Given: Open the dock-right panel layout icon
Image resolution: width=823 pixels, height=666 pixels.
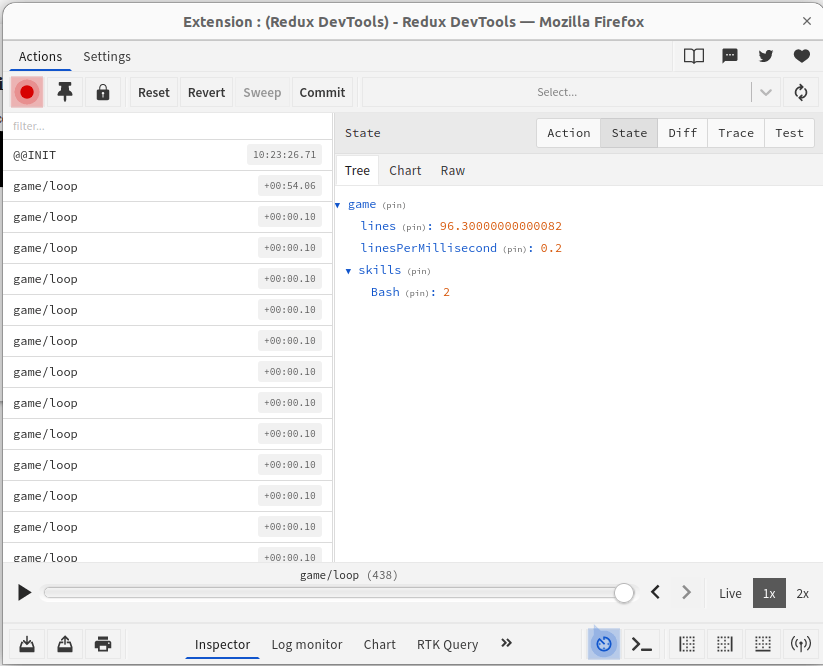Looking at the screenshot, I should pos(724,644).
